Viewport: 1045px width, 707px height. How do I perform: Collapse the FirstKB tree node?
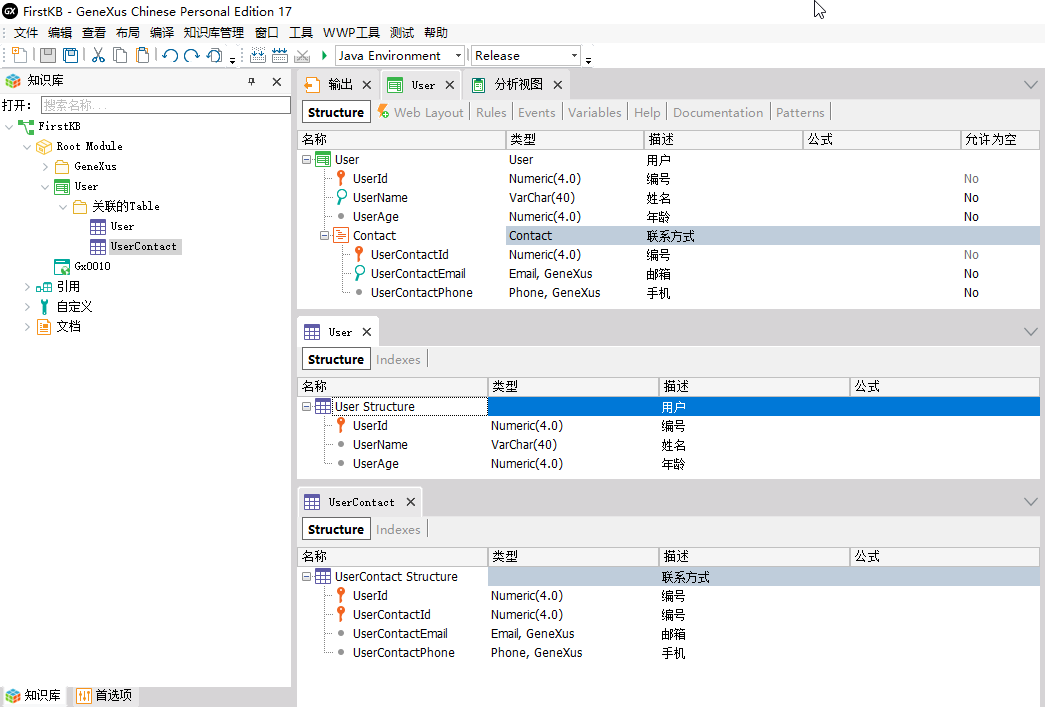click(x=9, y=126)
